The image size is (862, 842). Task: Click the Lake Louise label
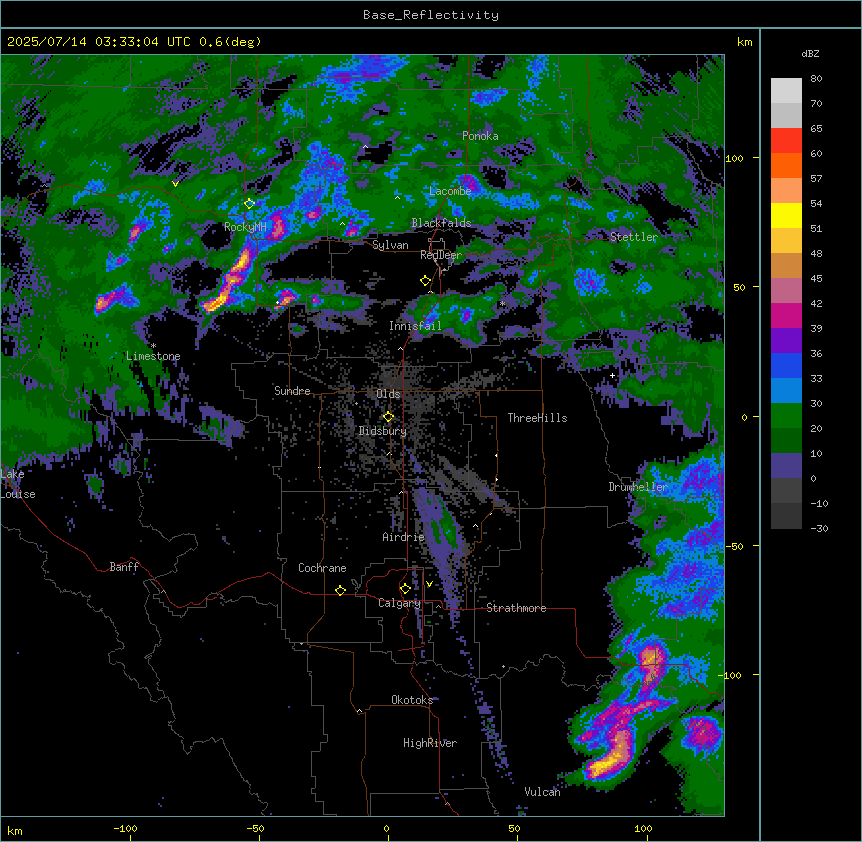click(x=18, y=484)
